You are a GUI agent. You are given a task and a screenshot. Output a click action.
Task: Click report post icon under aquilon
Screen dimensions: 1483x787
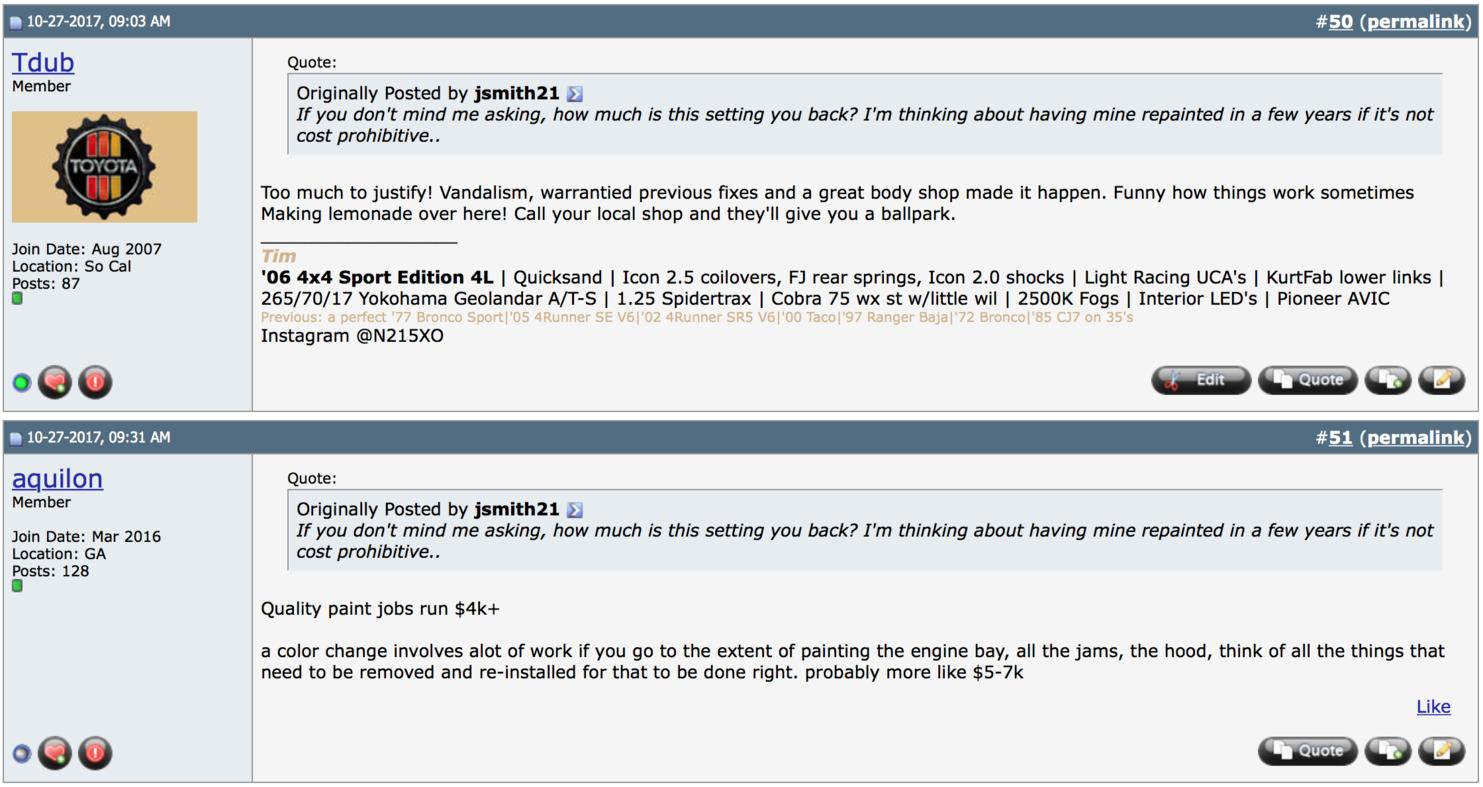click(x=95, y=753)
